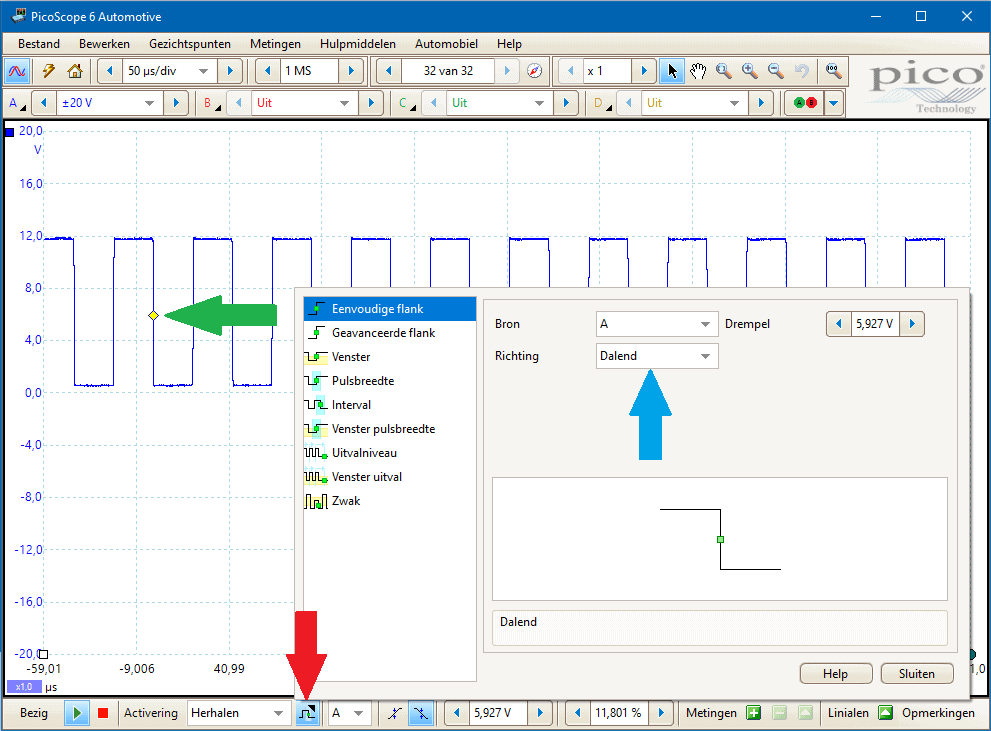The image size is (991, 731).
Task: Select Geavanceerde flank trigger type
Action: 389,333
